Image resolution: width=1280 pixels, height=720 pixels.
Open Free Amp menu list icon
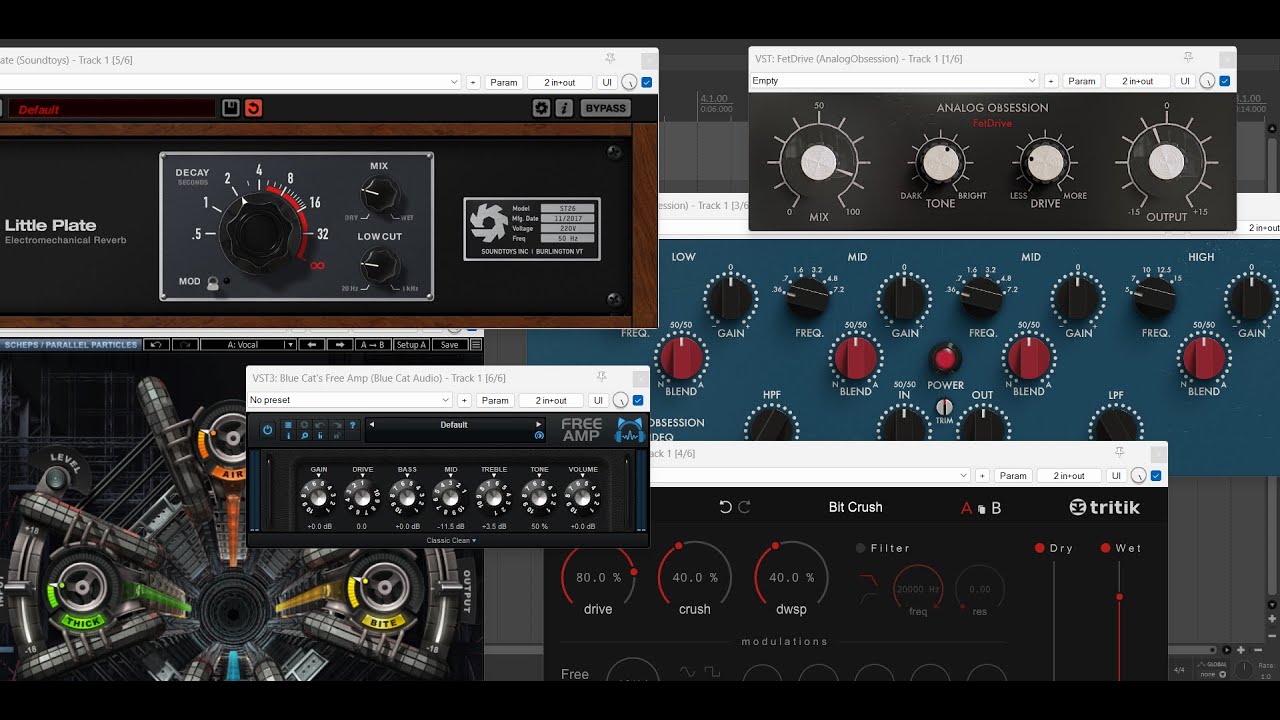[x=288, y=425]
